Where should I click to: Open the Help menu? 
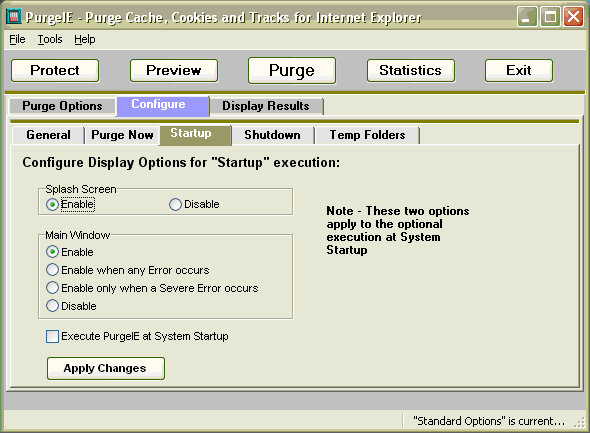point(85,39)
